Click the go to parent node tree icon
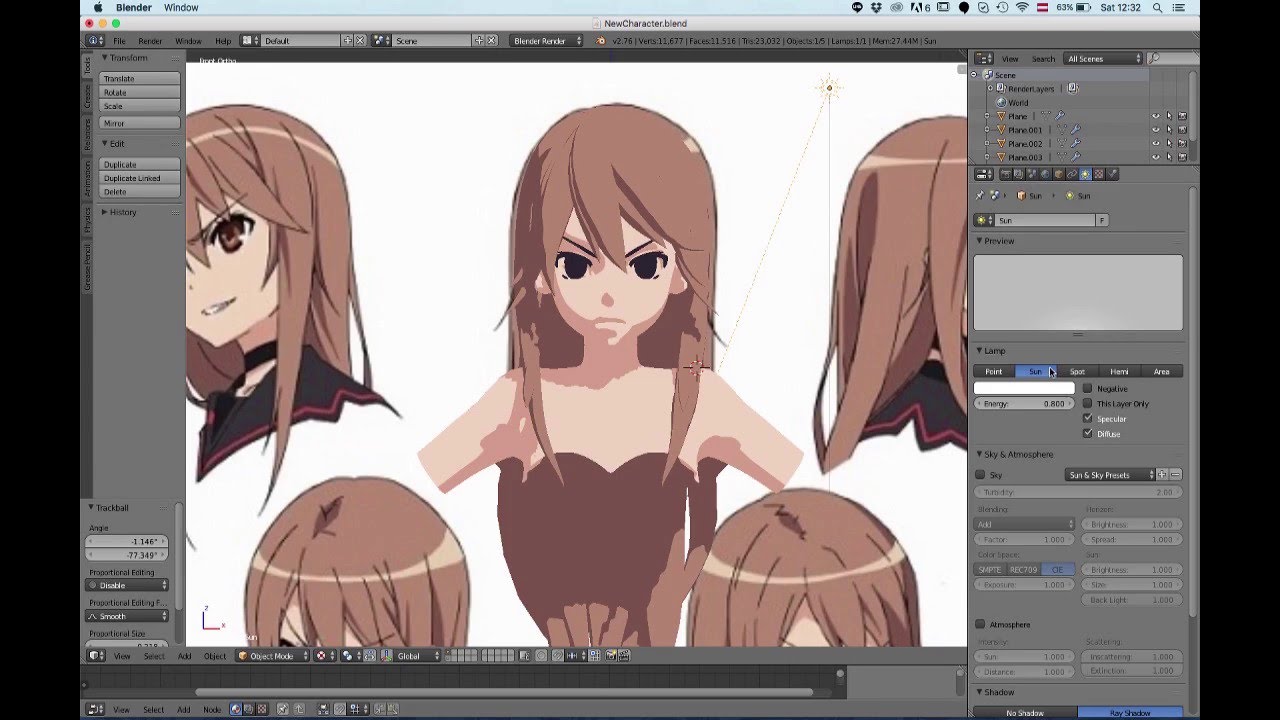 pyautogui.click(x=299, y=709)
